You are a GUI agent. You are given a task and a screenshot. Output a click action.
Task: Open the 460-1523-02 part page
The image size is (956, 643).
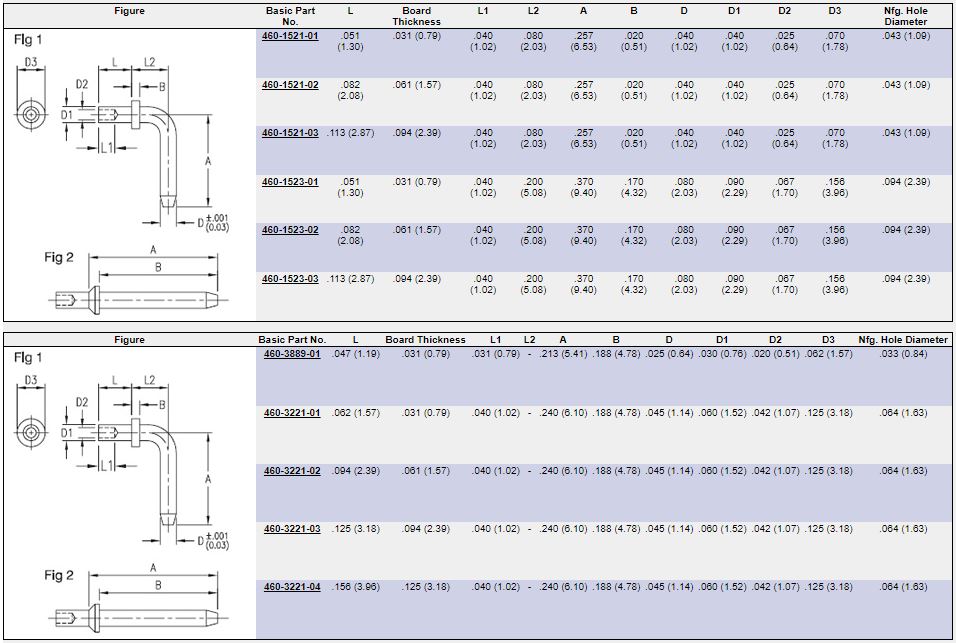tap(290, 230)
